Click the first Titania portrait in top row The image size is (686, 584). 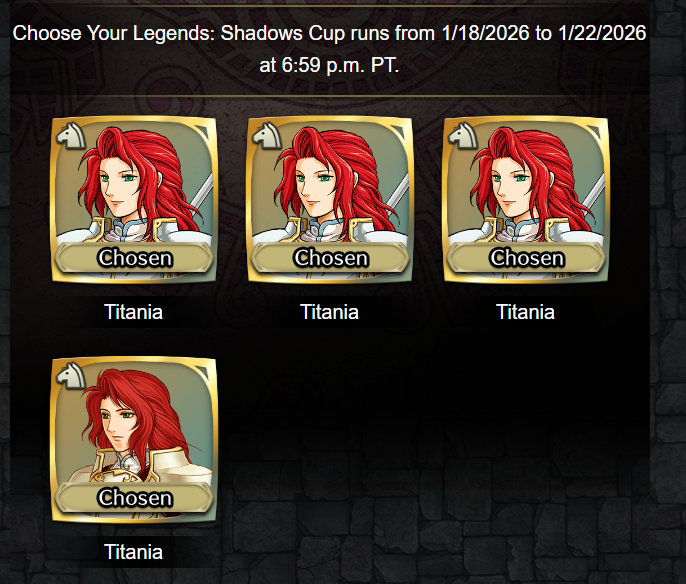click(134, 199)
